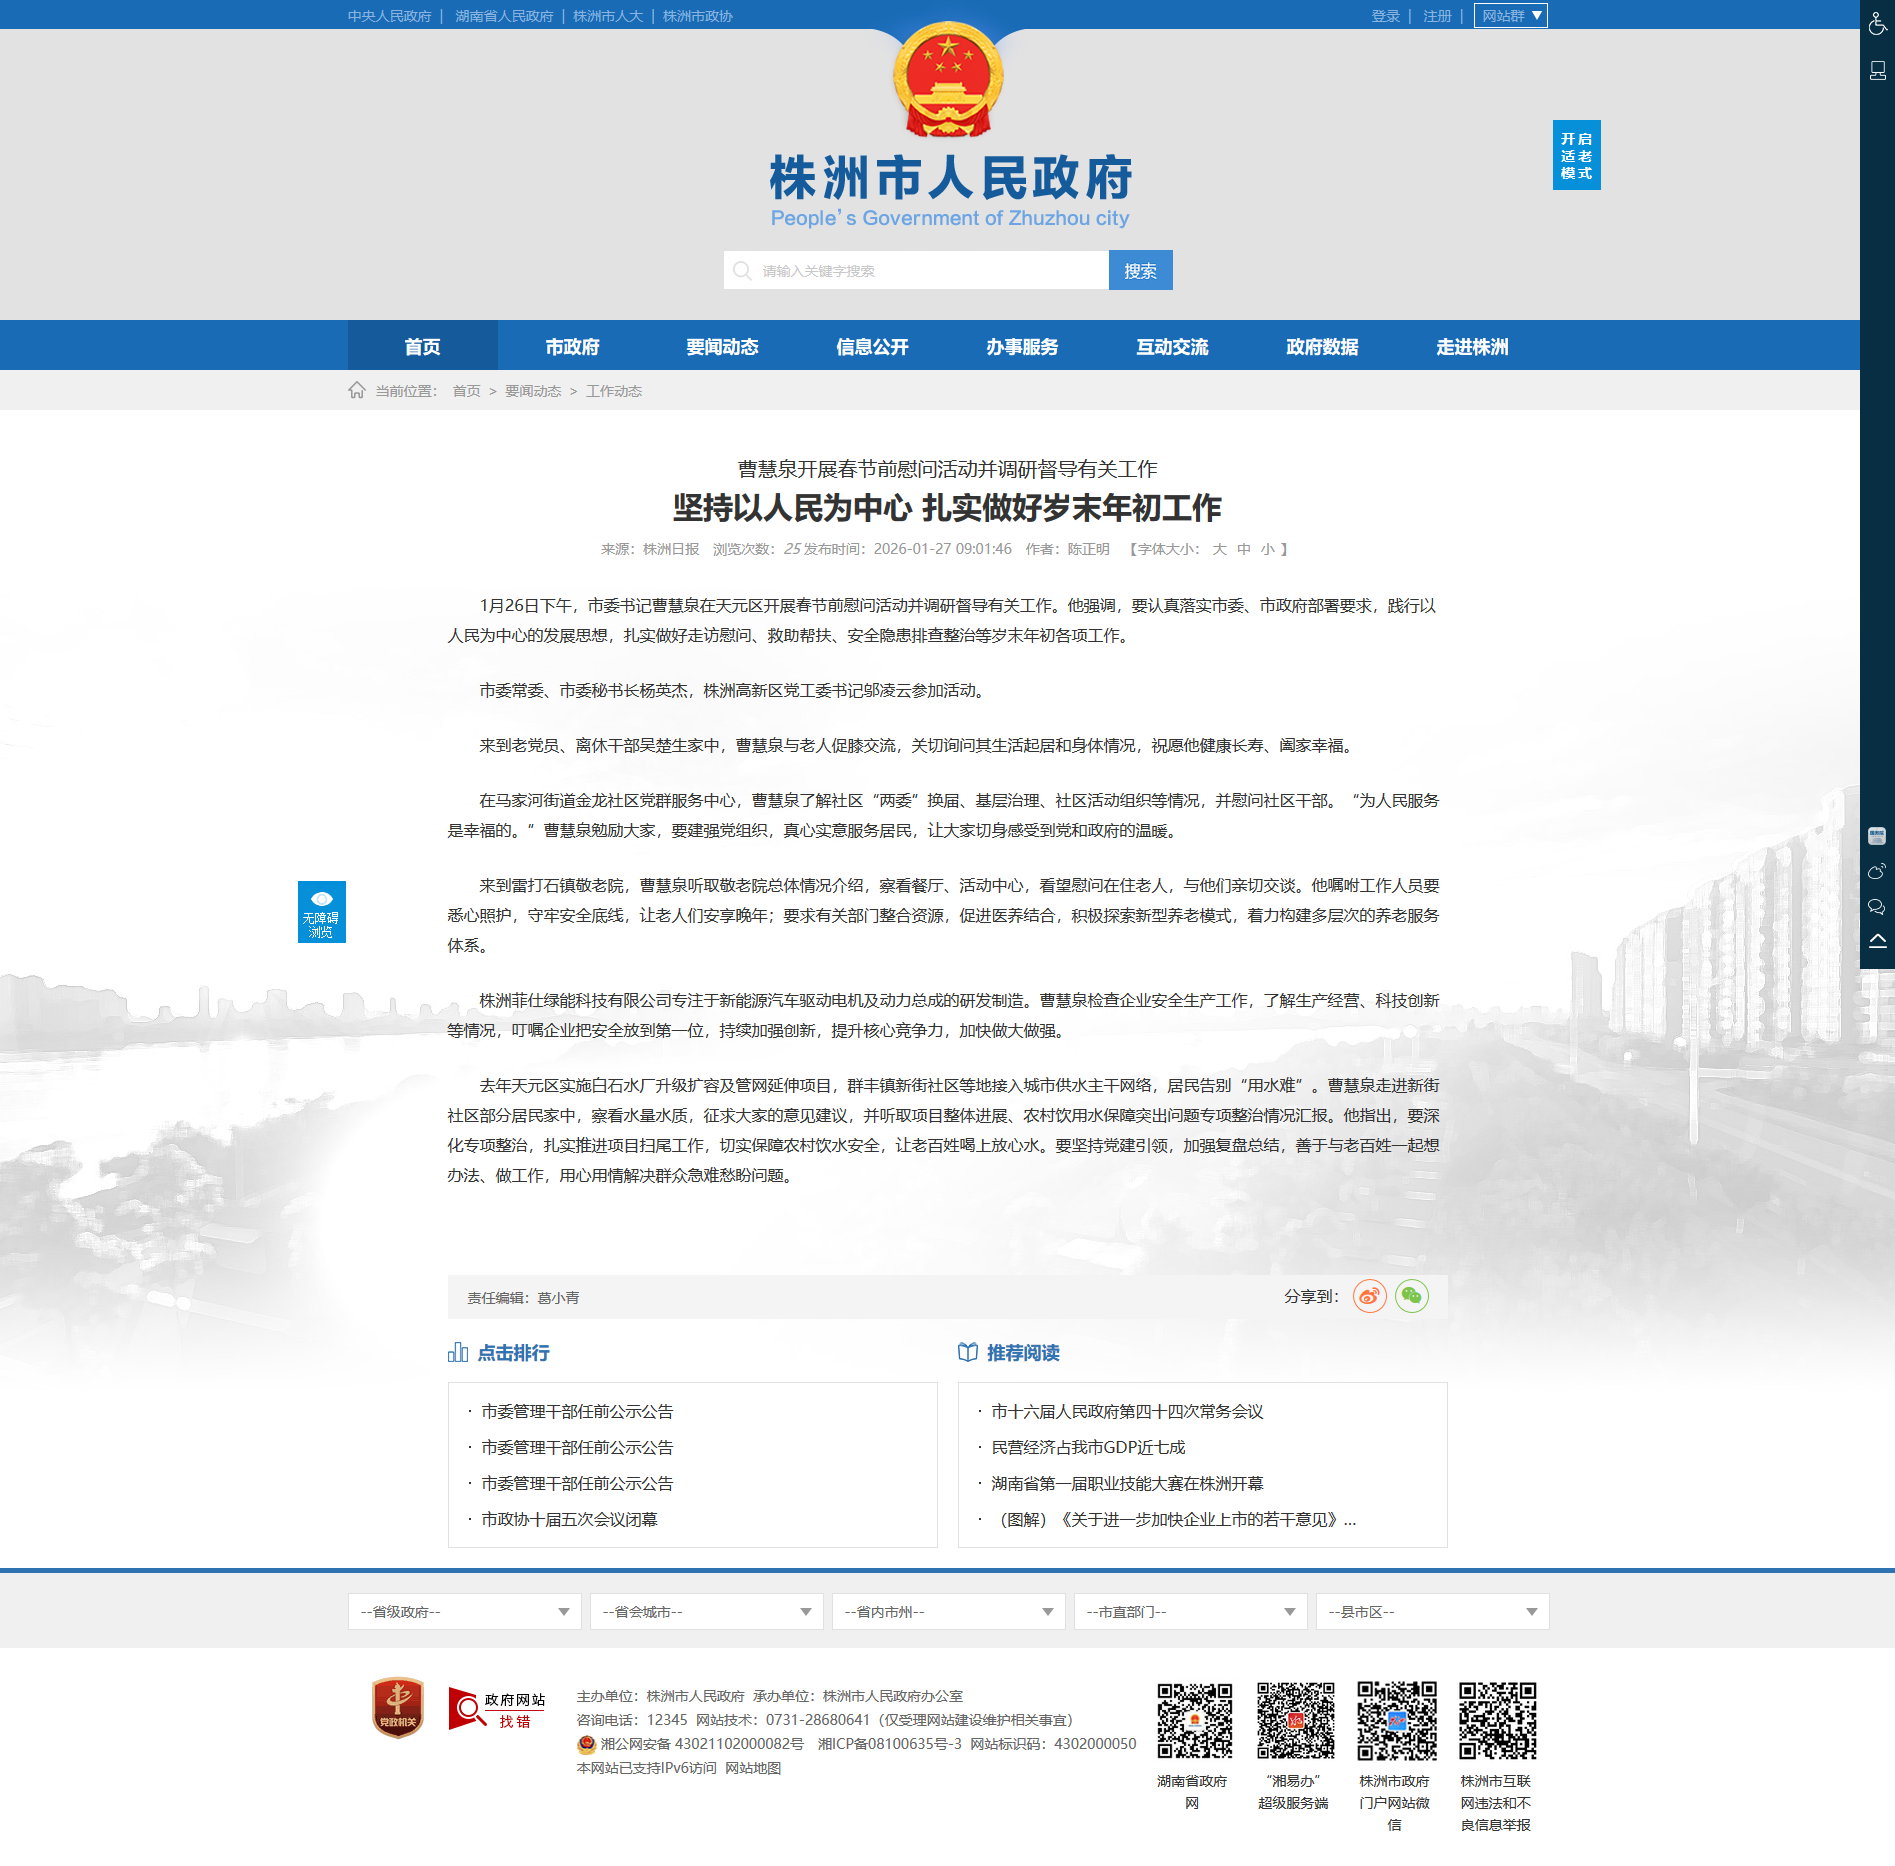This screenshot has width=1895, height=1866.
Task: Open Weibo icon in right sidebar
Action: [x=1876, y=871]
